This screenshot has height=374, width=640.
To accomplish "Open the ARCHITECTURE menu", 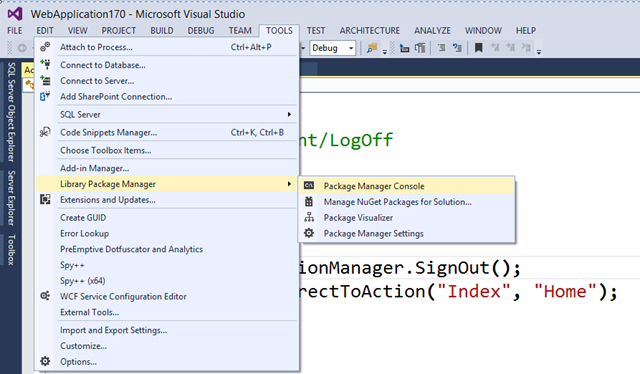I will (x=370, y=31).
